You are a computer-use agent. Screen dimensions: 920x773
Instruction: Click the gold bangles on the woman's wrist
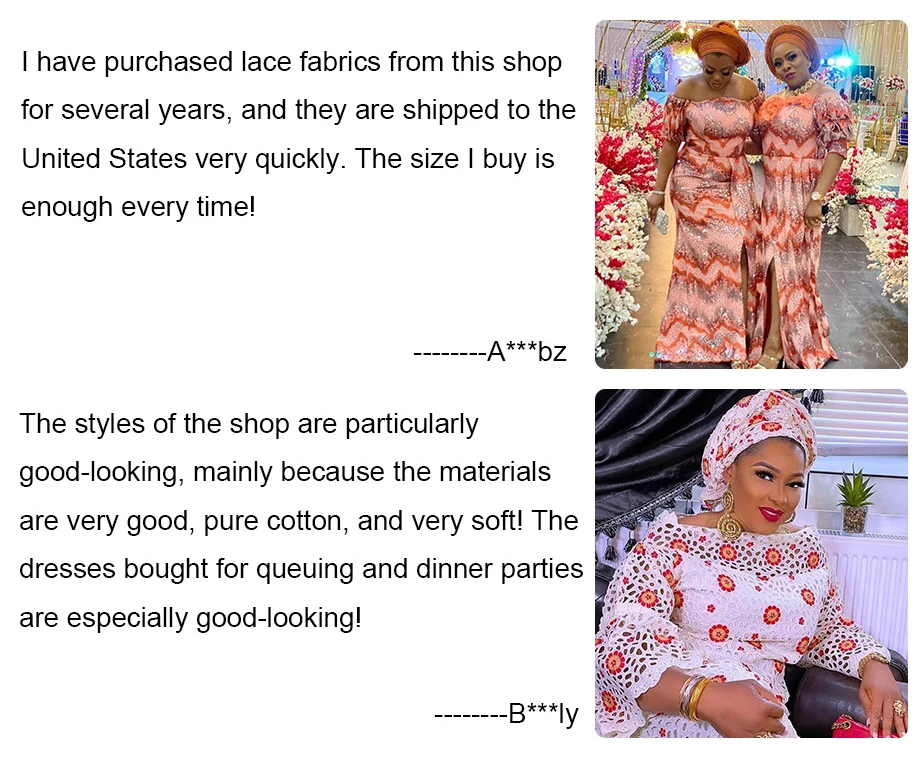[x=694, y=697]
